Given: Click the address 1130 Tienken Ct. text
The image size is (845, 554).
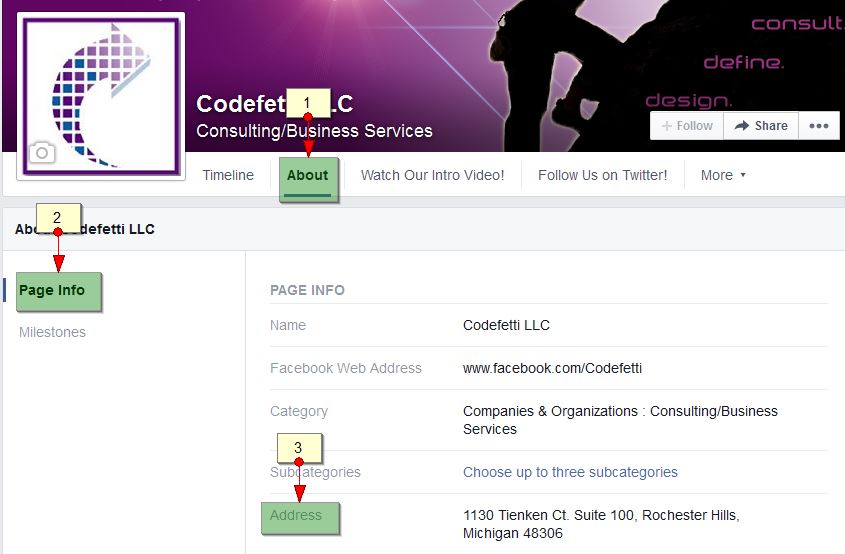Looking at the screenshot, I should pos(601,524).
